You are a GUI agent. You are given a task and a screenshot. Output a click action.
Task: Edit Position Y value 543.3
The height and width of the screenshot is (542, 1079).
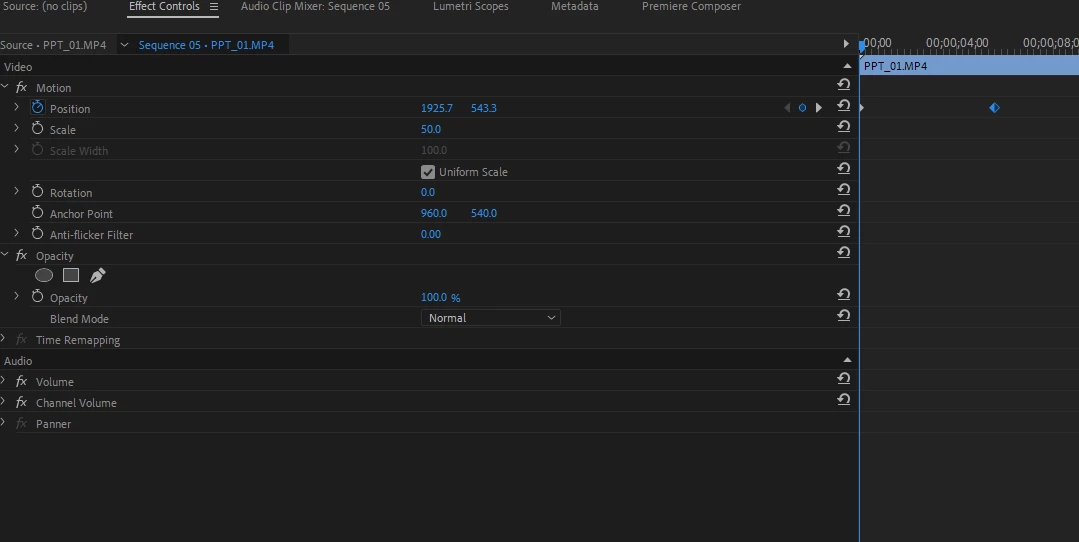coord(484,108)
